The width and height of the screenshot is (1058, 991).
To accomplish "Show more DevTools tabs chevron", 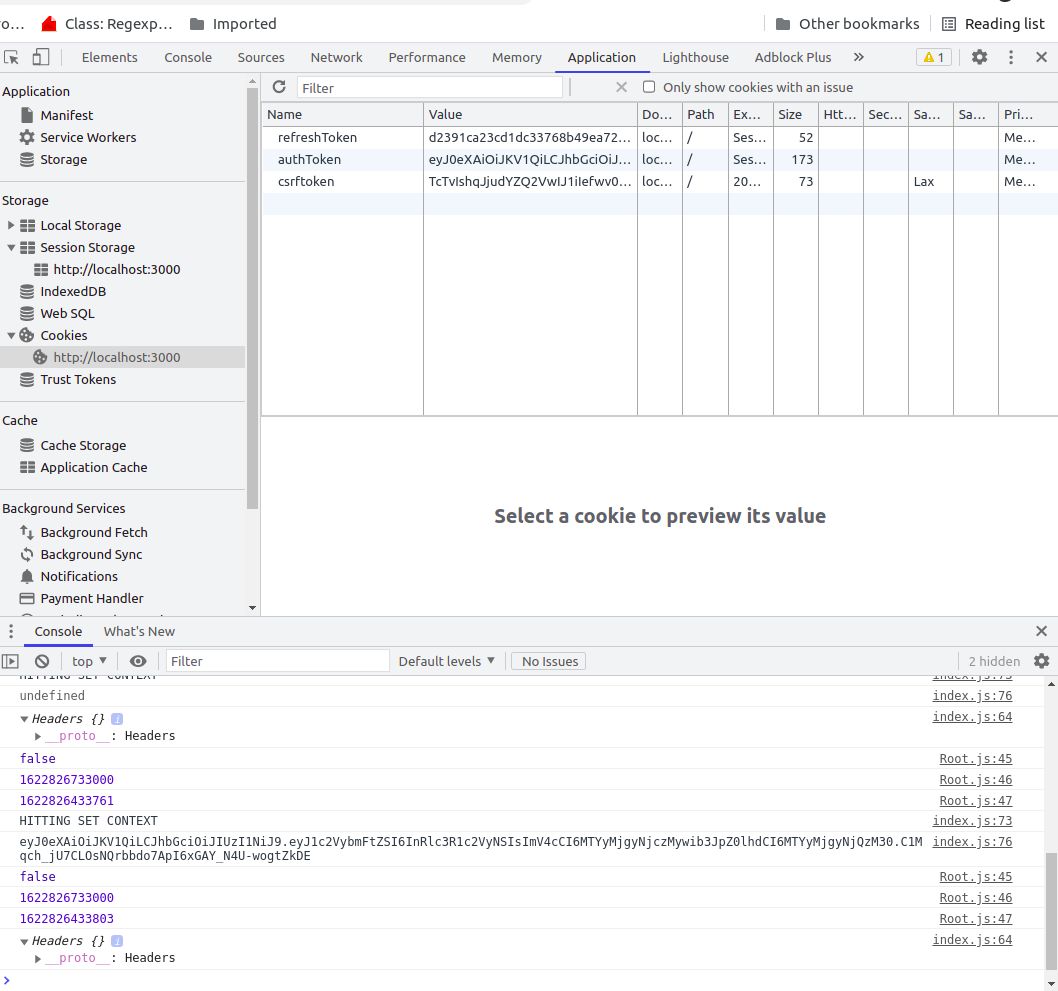I will tap(858, 57).
